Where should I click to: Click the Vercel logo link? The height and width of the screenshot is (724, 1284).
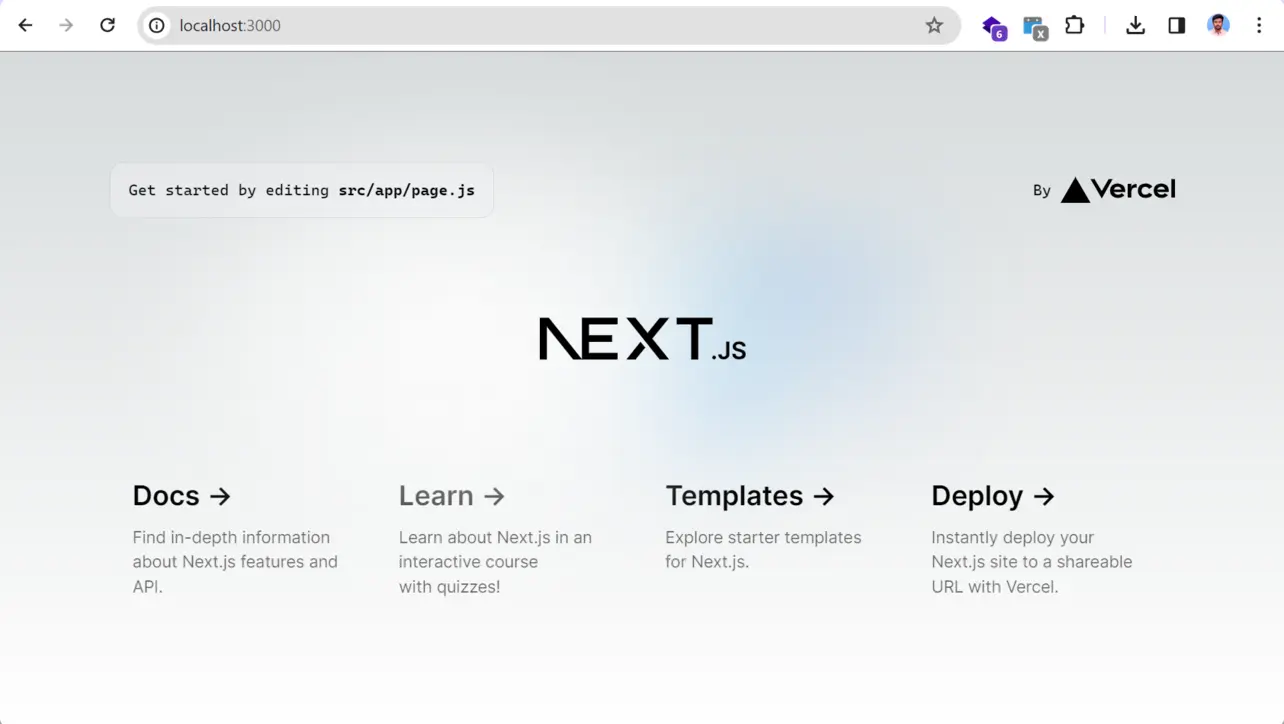coord(1118,190)
